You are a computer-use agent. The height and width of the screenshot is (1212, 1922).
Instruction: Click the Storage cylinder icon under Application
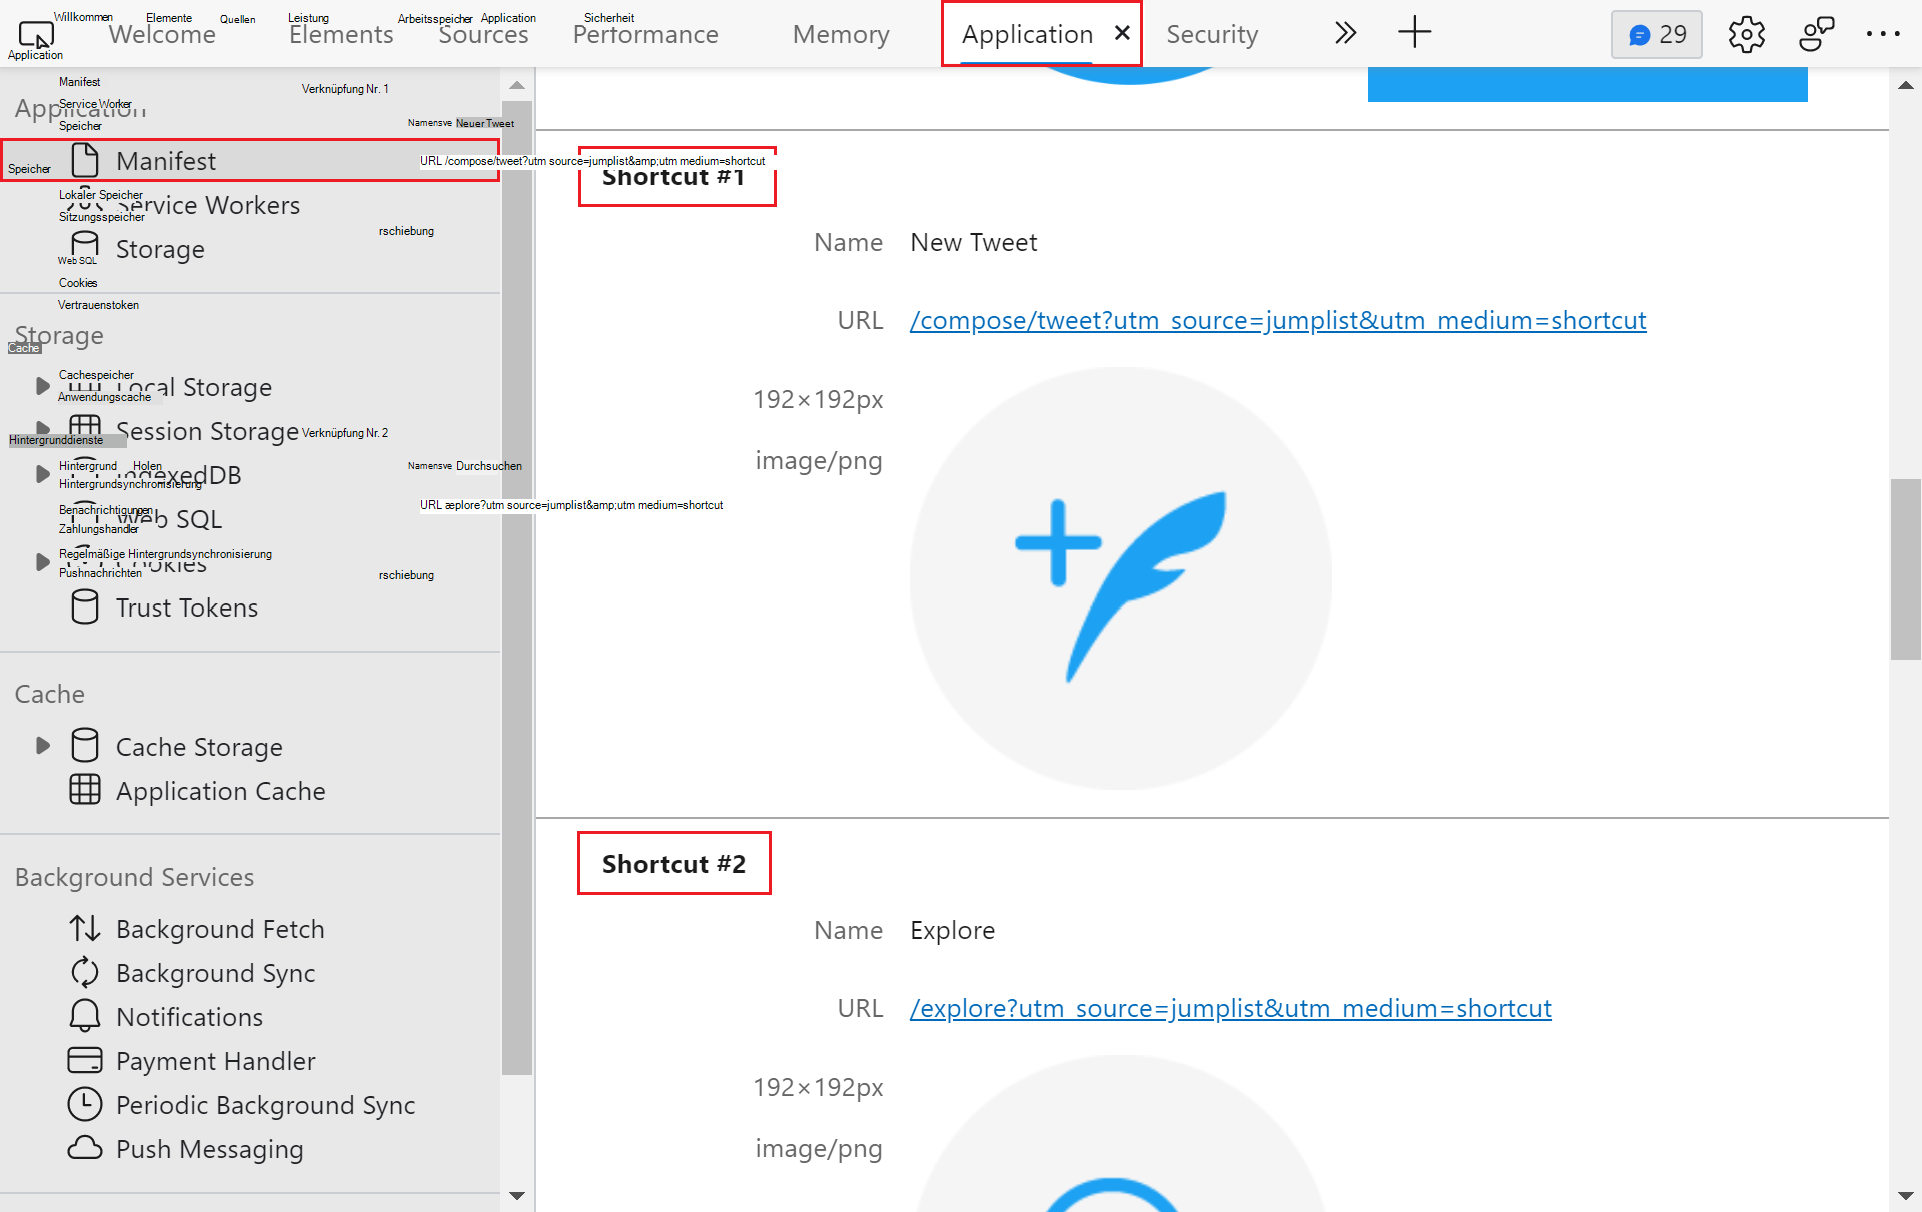tap(85, 248)
